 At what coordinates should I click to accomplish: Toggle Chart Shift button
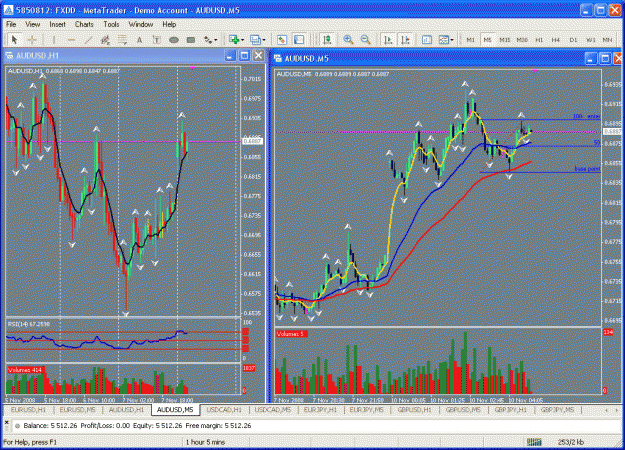(x=405, y=40)
